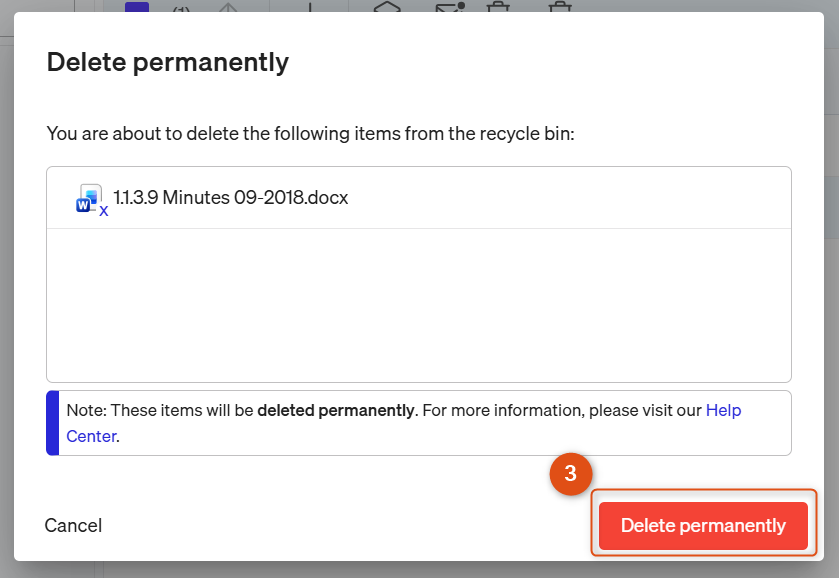Image resolution: width=839 pixels, height=578 pixels.
Task: Click the blue x mark on file icon
Action: pyautogui.click(x=104, y=211)
